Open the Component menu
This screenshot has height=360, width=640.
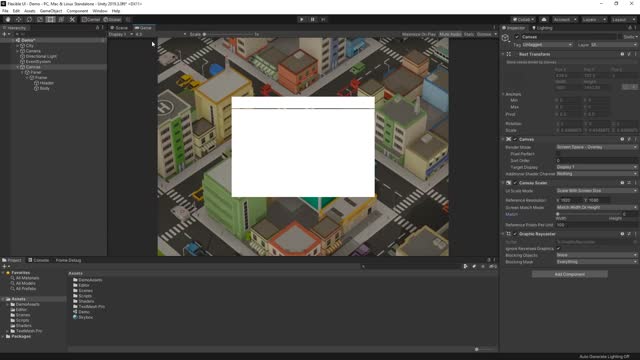click(x=77, y=11)
